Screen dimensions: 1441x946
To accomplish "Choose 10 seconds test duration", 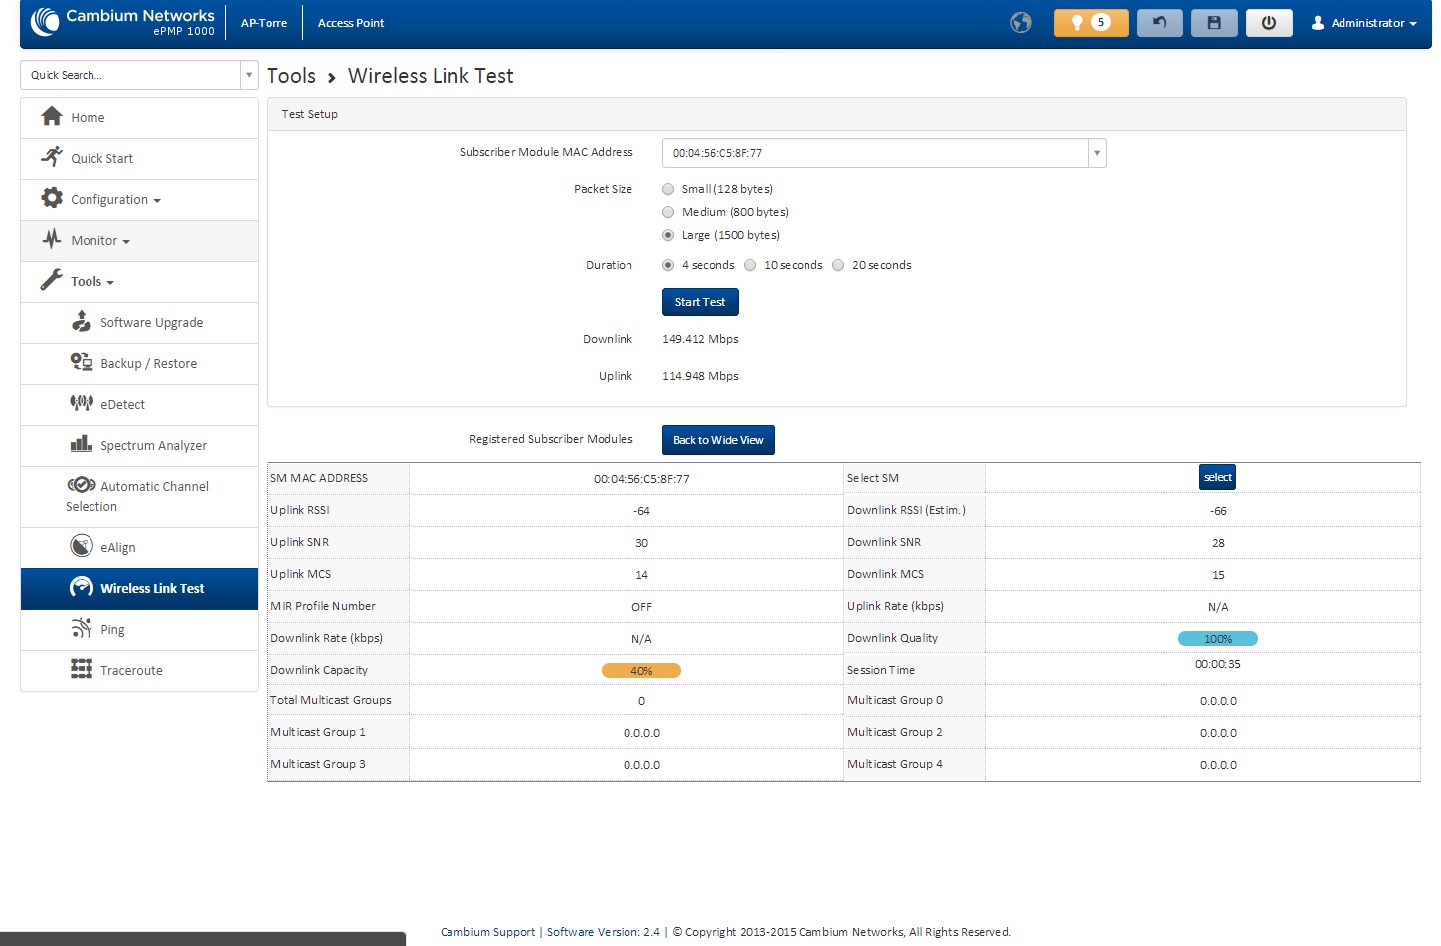I will click(x=750, y=265).
